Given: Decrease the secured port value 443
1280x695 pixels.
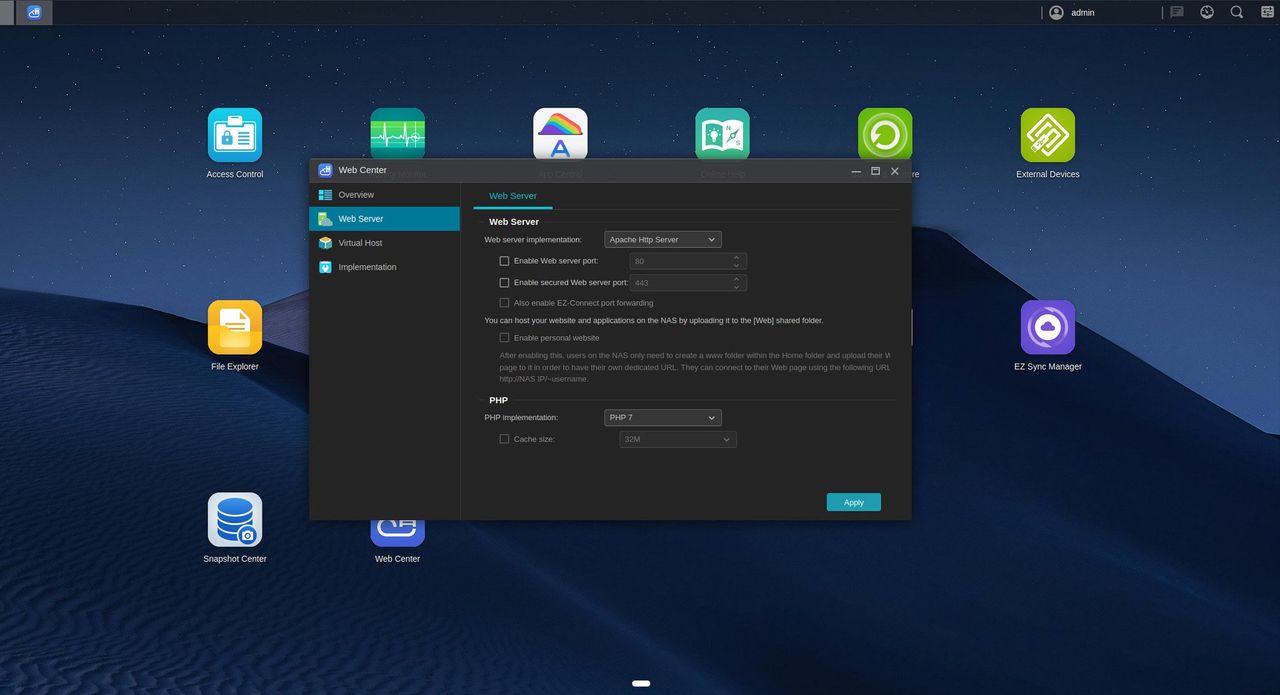Looking at the screenshot, I should [x=737, y=287].
